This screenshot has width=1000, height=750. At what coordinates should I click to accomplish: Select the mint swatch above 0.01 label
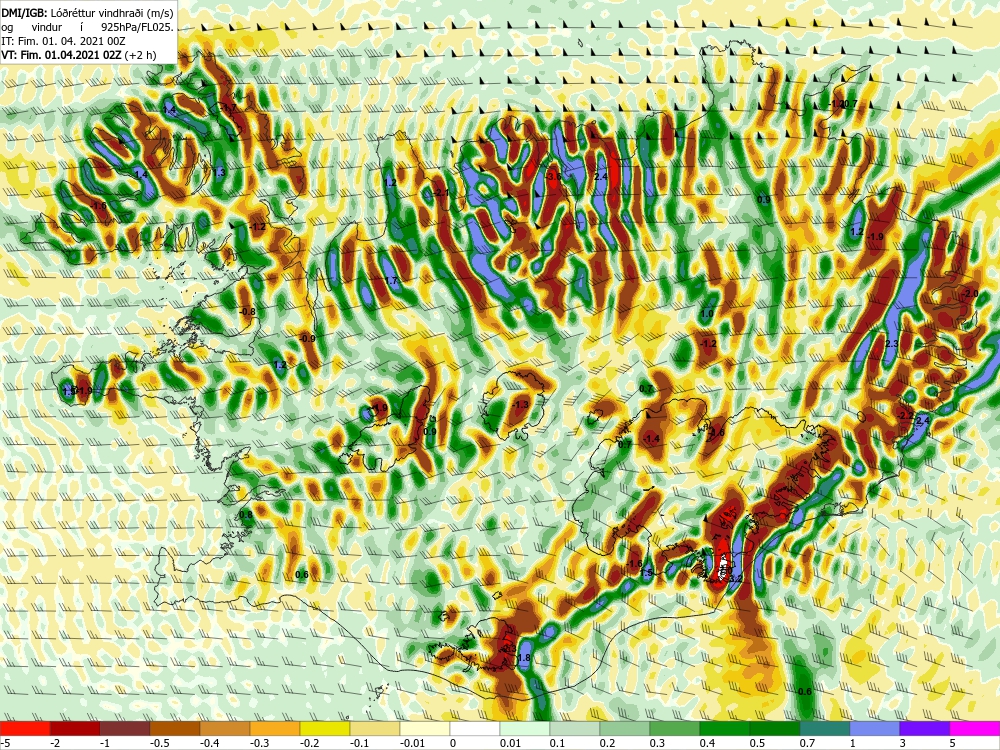point(525,728)
